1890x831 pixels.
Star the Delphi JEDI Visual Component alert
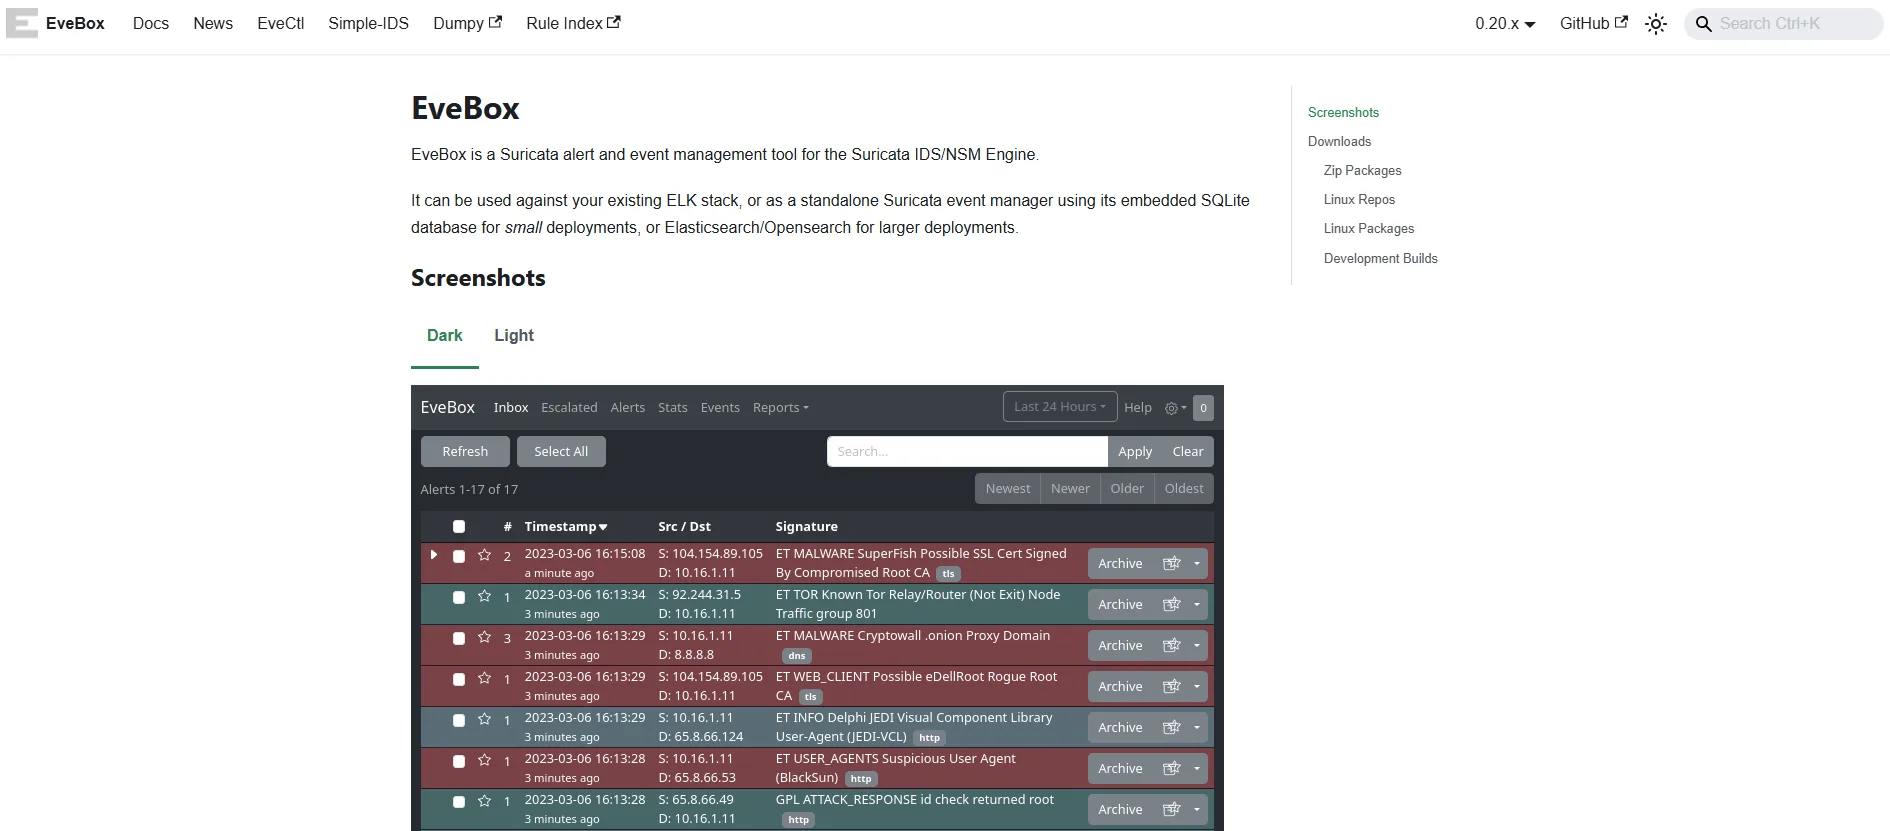click(x=484, y=719)
